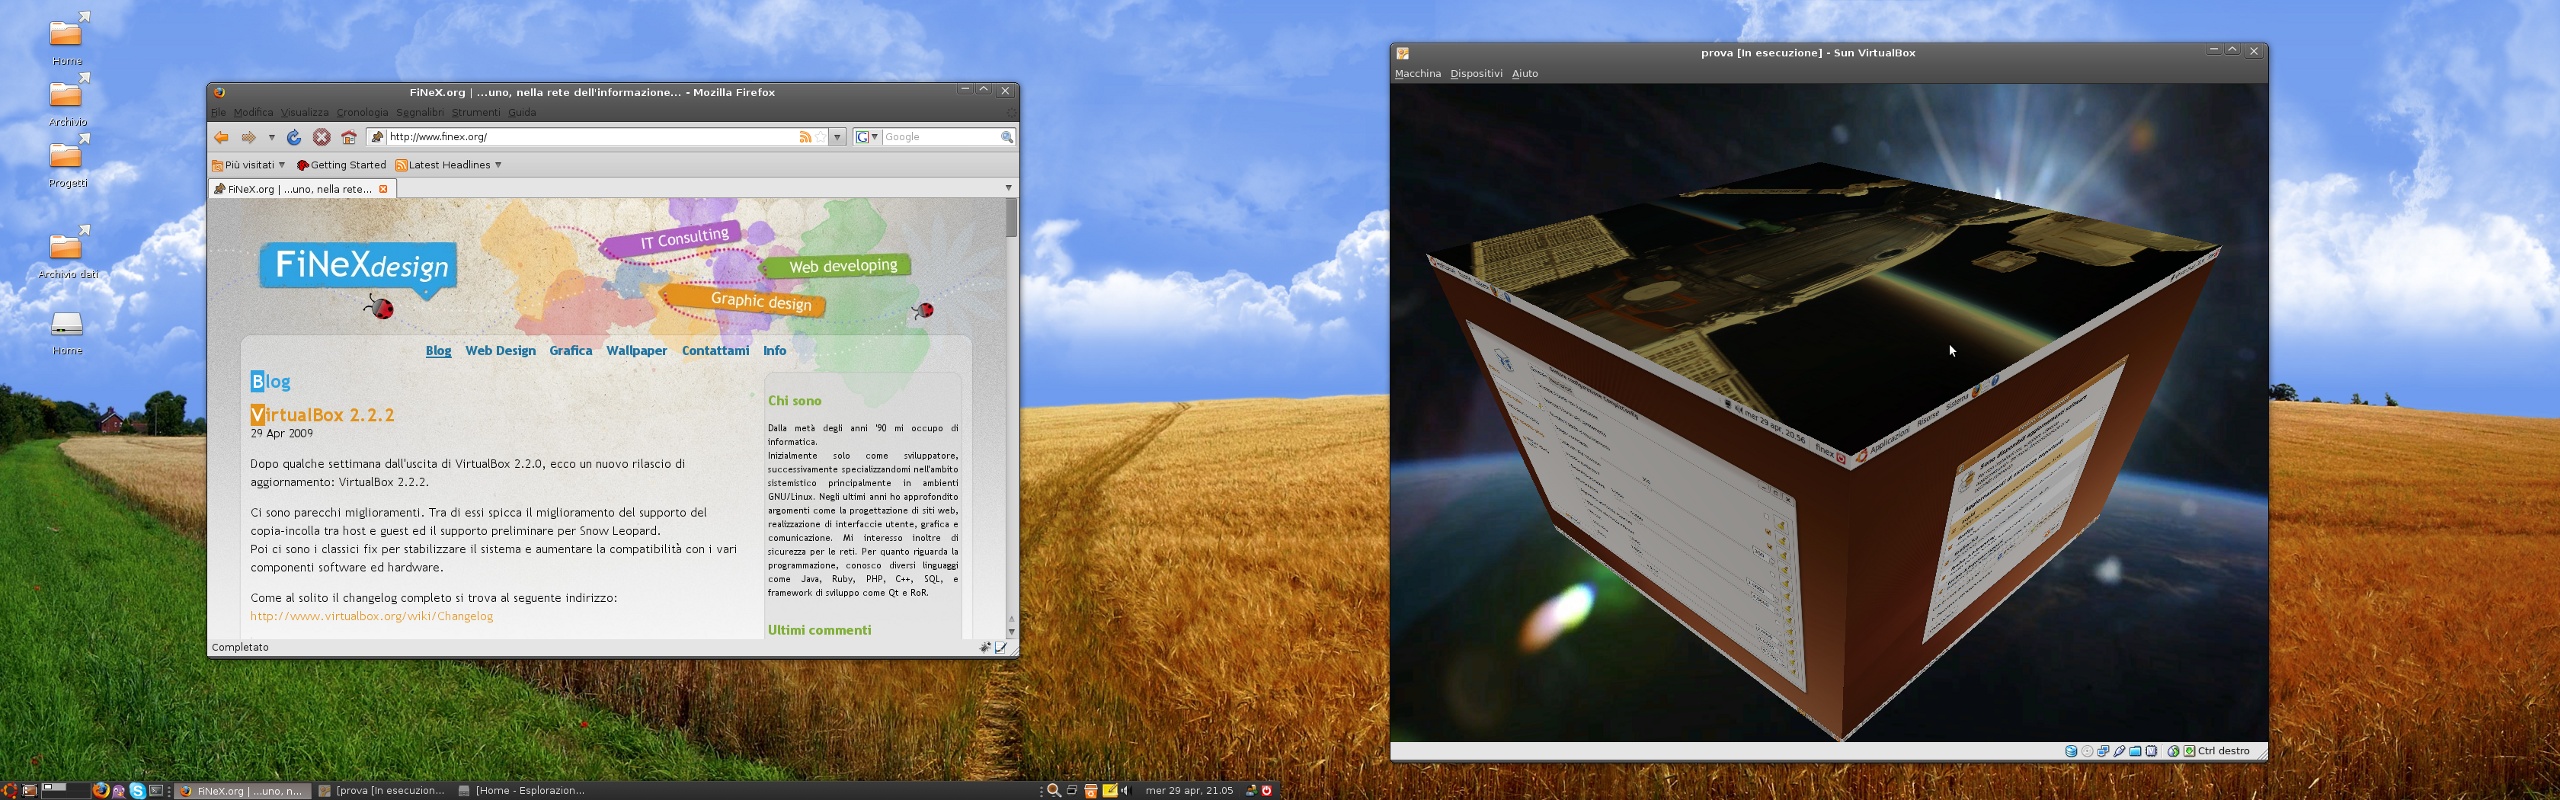
Task: Go back with Firefox's back arrow
Action: (x=221, y=137)
